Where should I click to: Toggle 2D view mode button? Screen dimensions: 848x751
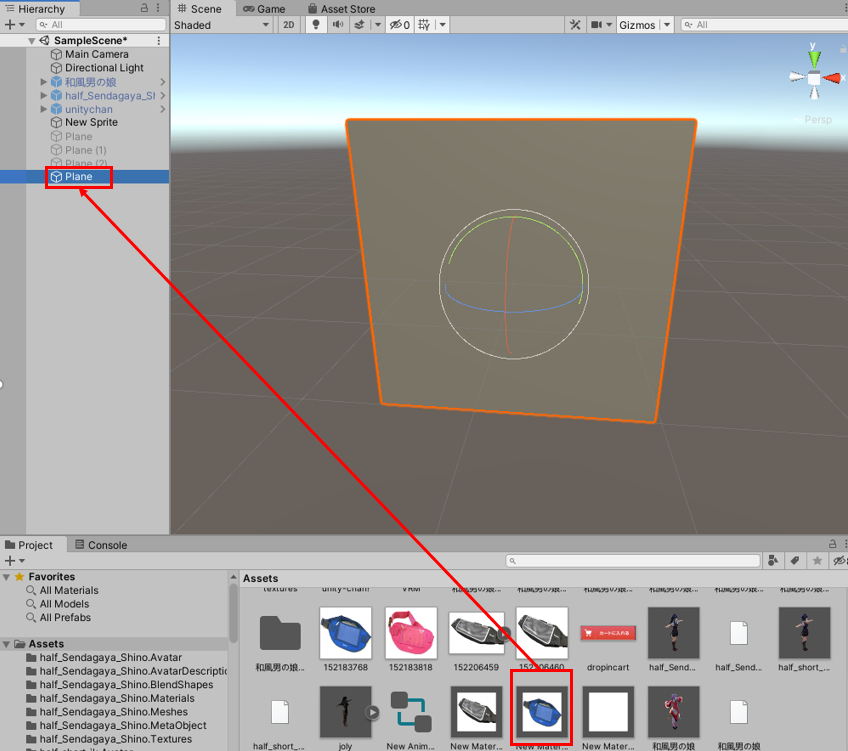tap(289, 25)
